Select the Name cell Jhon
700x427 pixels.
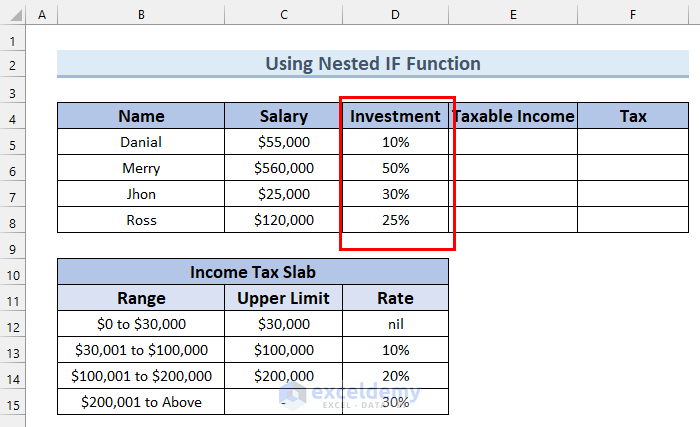[141, 194]
